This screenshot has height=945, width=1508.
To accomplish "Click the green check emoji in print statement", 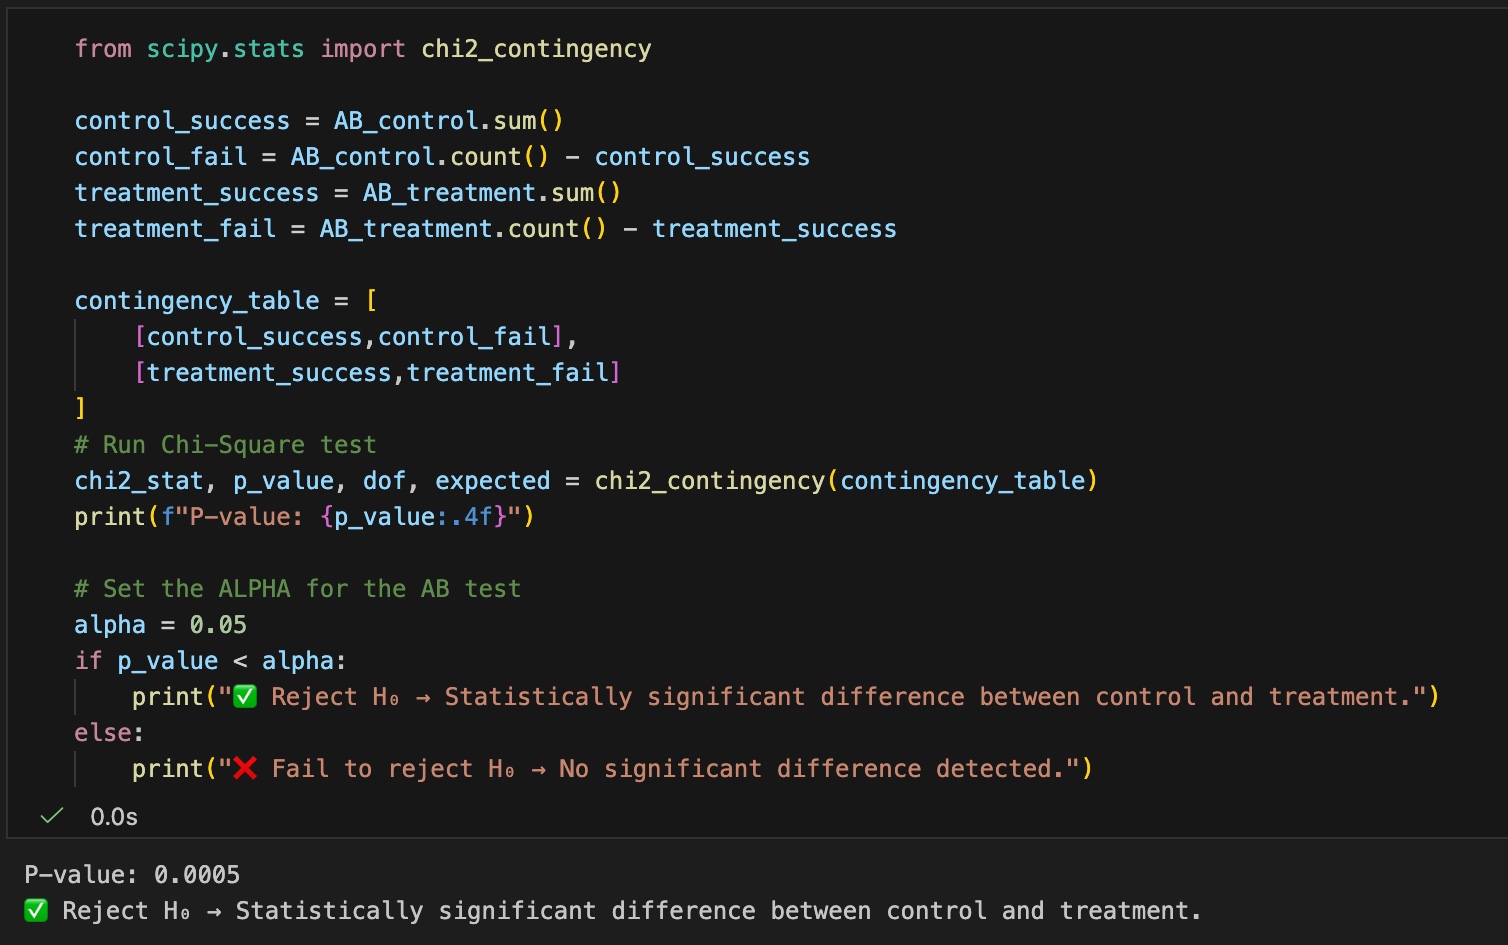I will click(x=245, y=696).
